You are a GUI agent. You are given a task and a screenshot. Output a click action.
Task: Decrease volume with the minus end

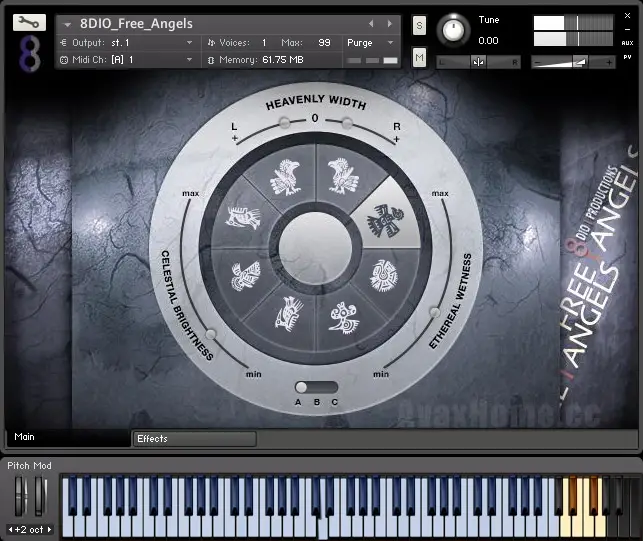[x=537, y=62]
